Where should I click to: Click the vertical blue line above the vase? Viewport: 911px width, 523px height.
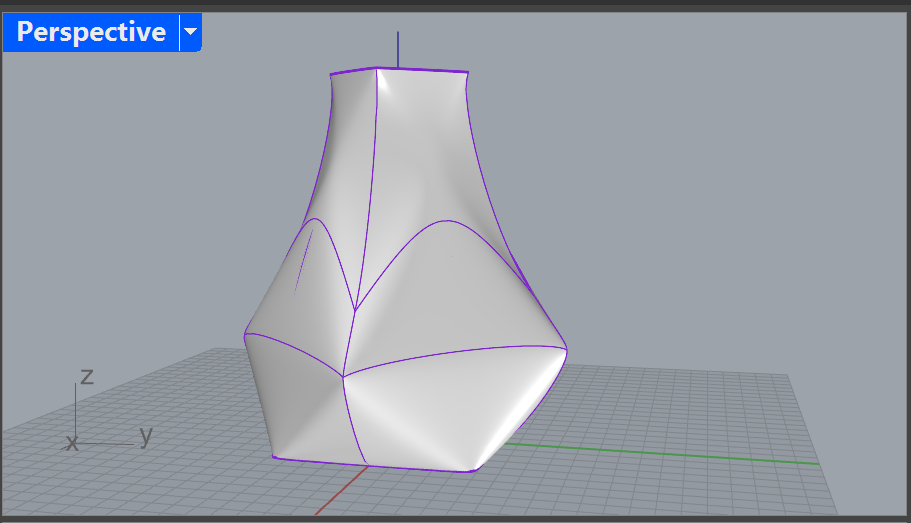(x=398, y=48)
